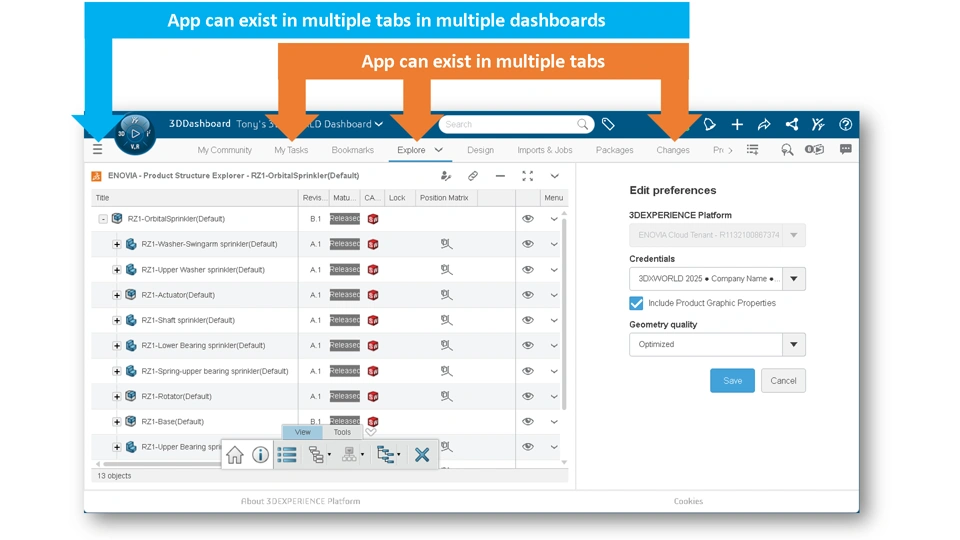The height and width of the screenshot is (540, 960).
Task: Click the user edit icon in widget header
Action: click(446, 176)
